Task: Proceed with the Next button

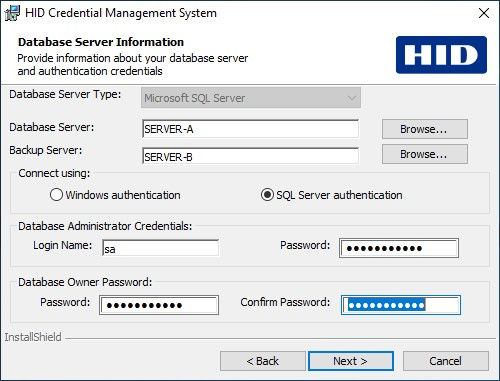Action: [x=351, y=361]
